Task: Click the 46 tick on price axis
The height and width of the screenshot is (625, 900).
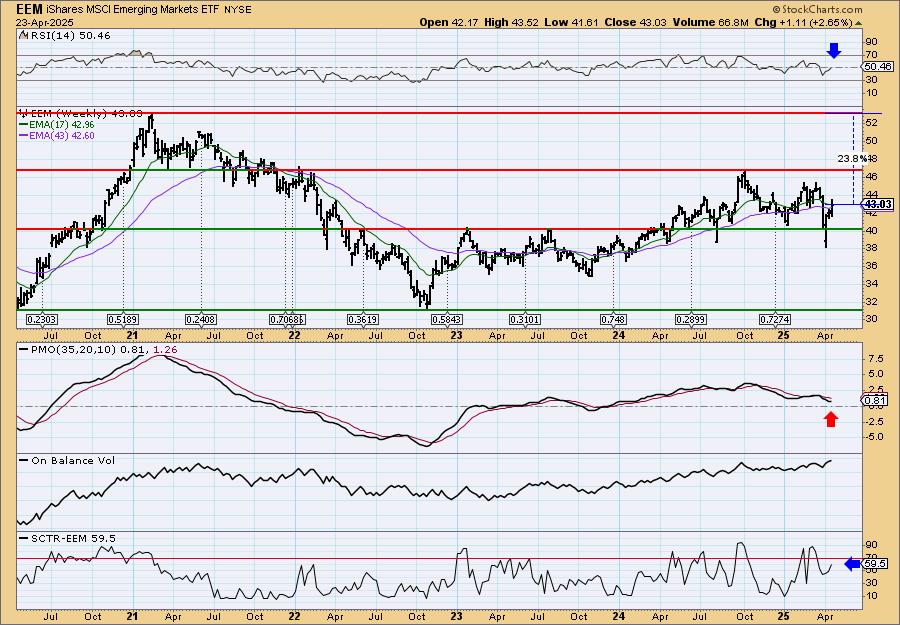Action: click(871, 177)
